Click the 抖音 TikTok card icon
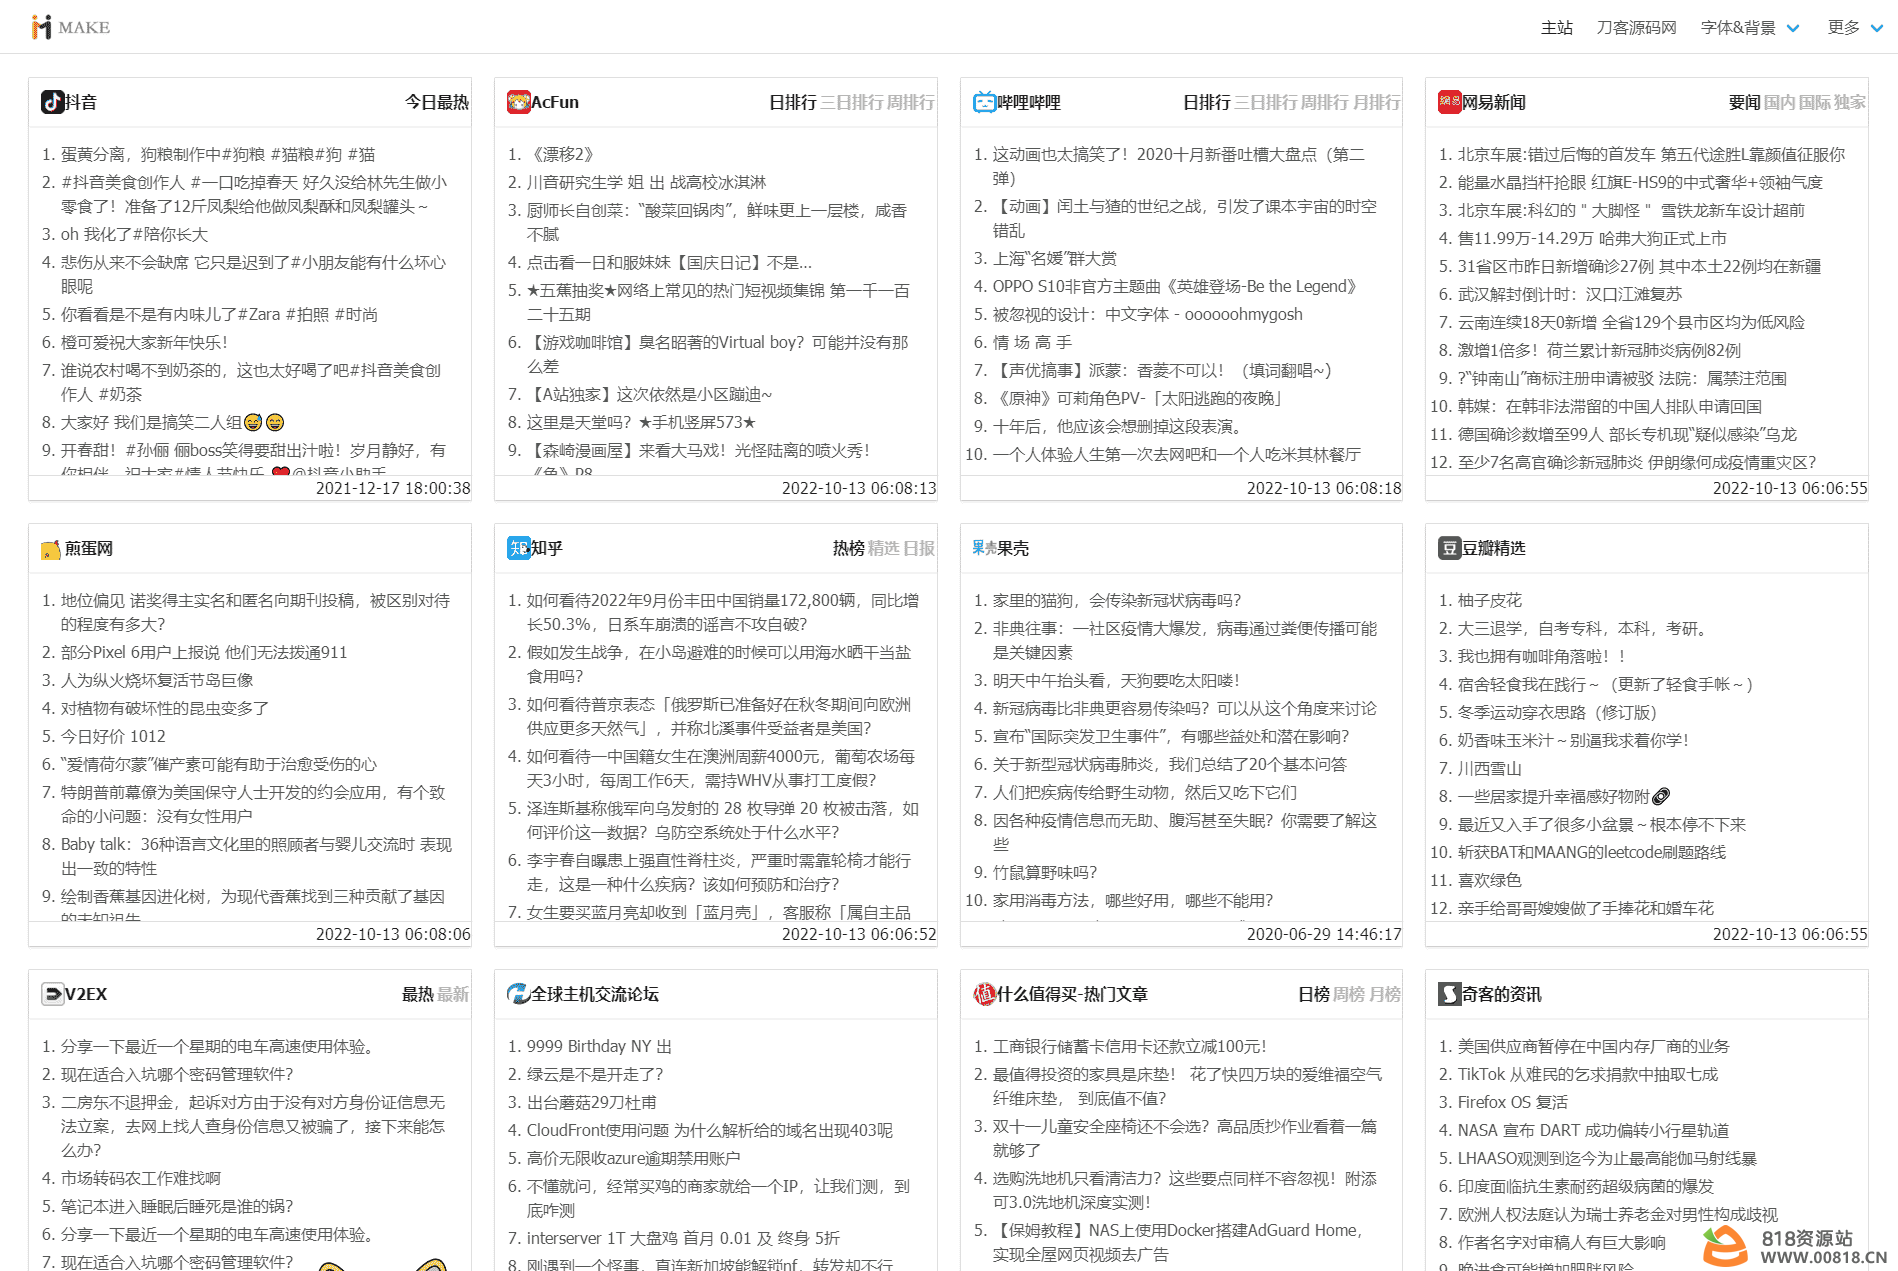 (53, 102)
